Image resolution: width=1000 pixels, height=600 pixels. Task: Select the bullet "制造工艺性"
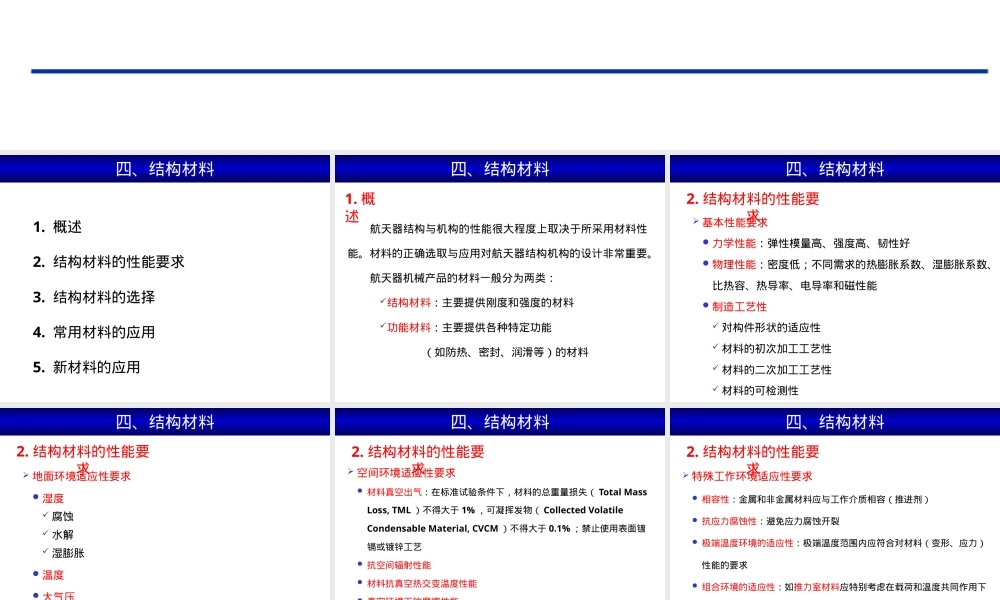pyautogui.click(x=739, y=307)
